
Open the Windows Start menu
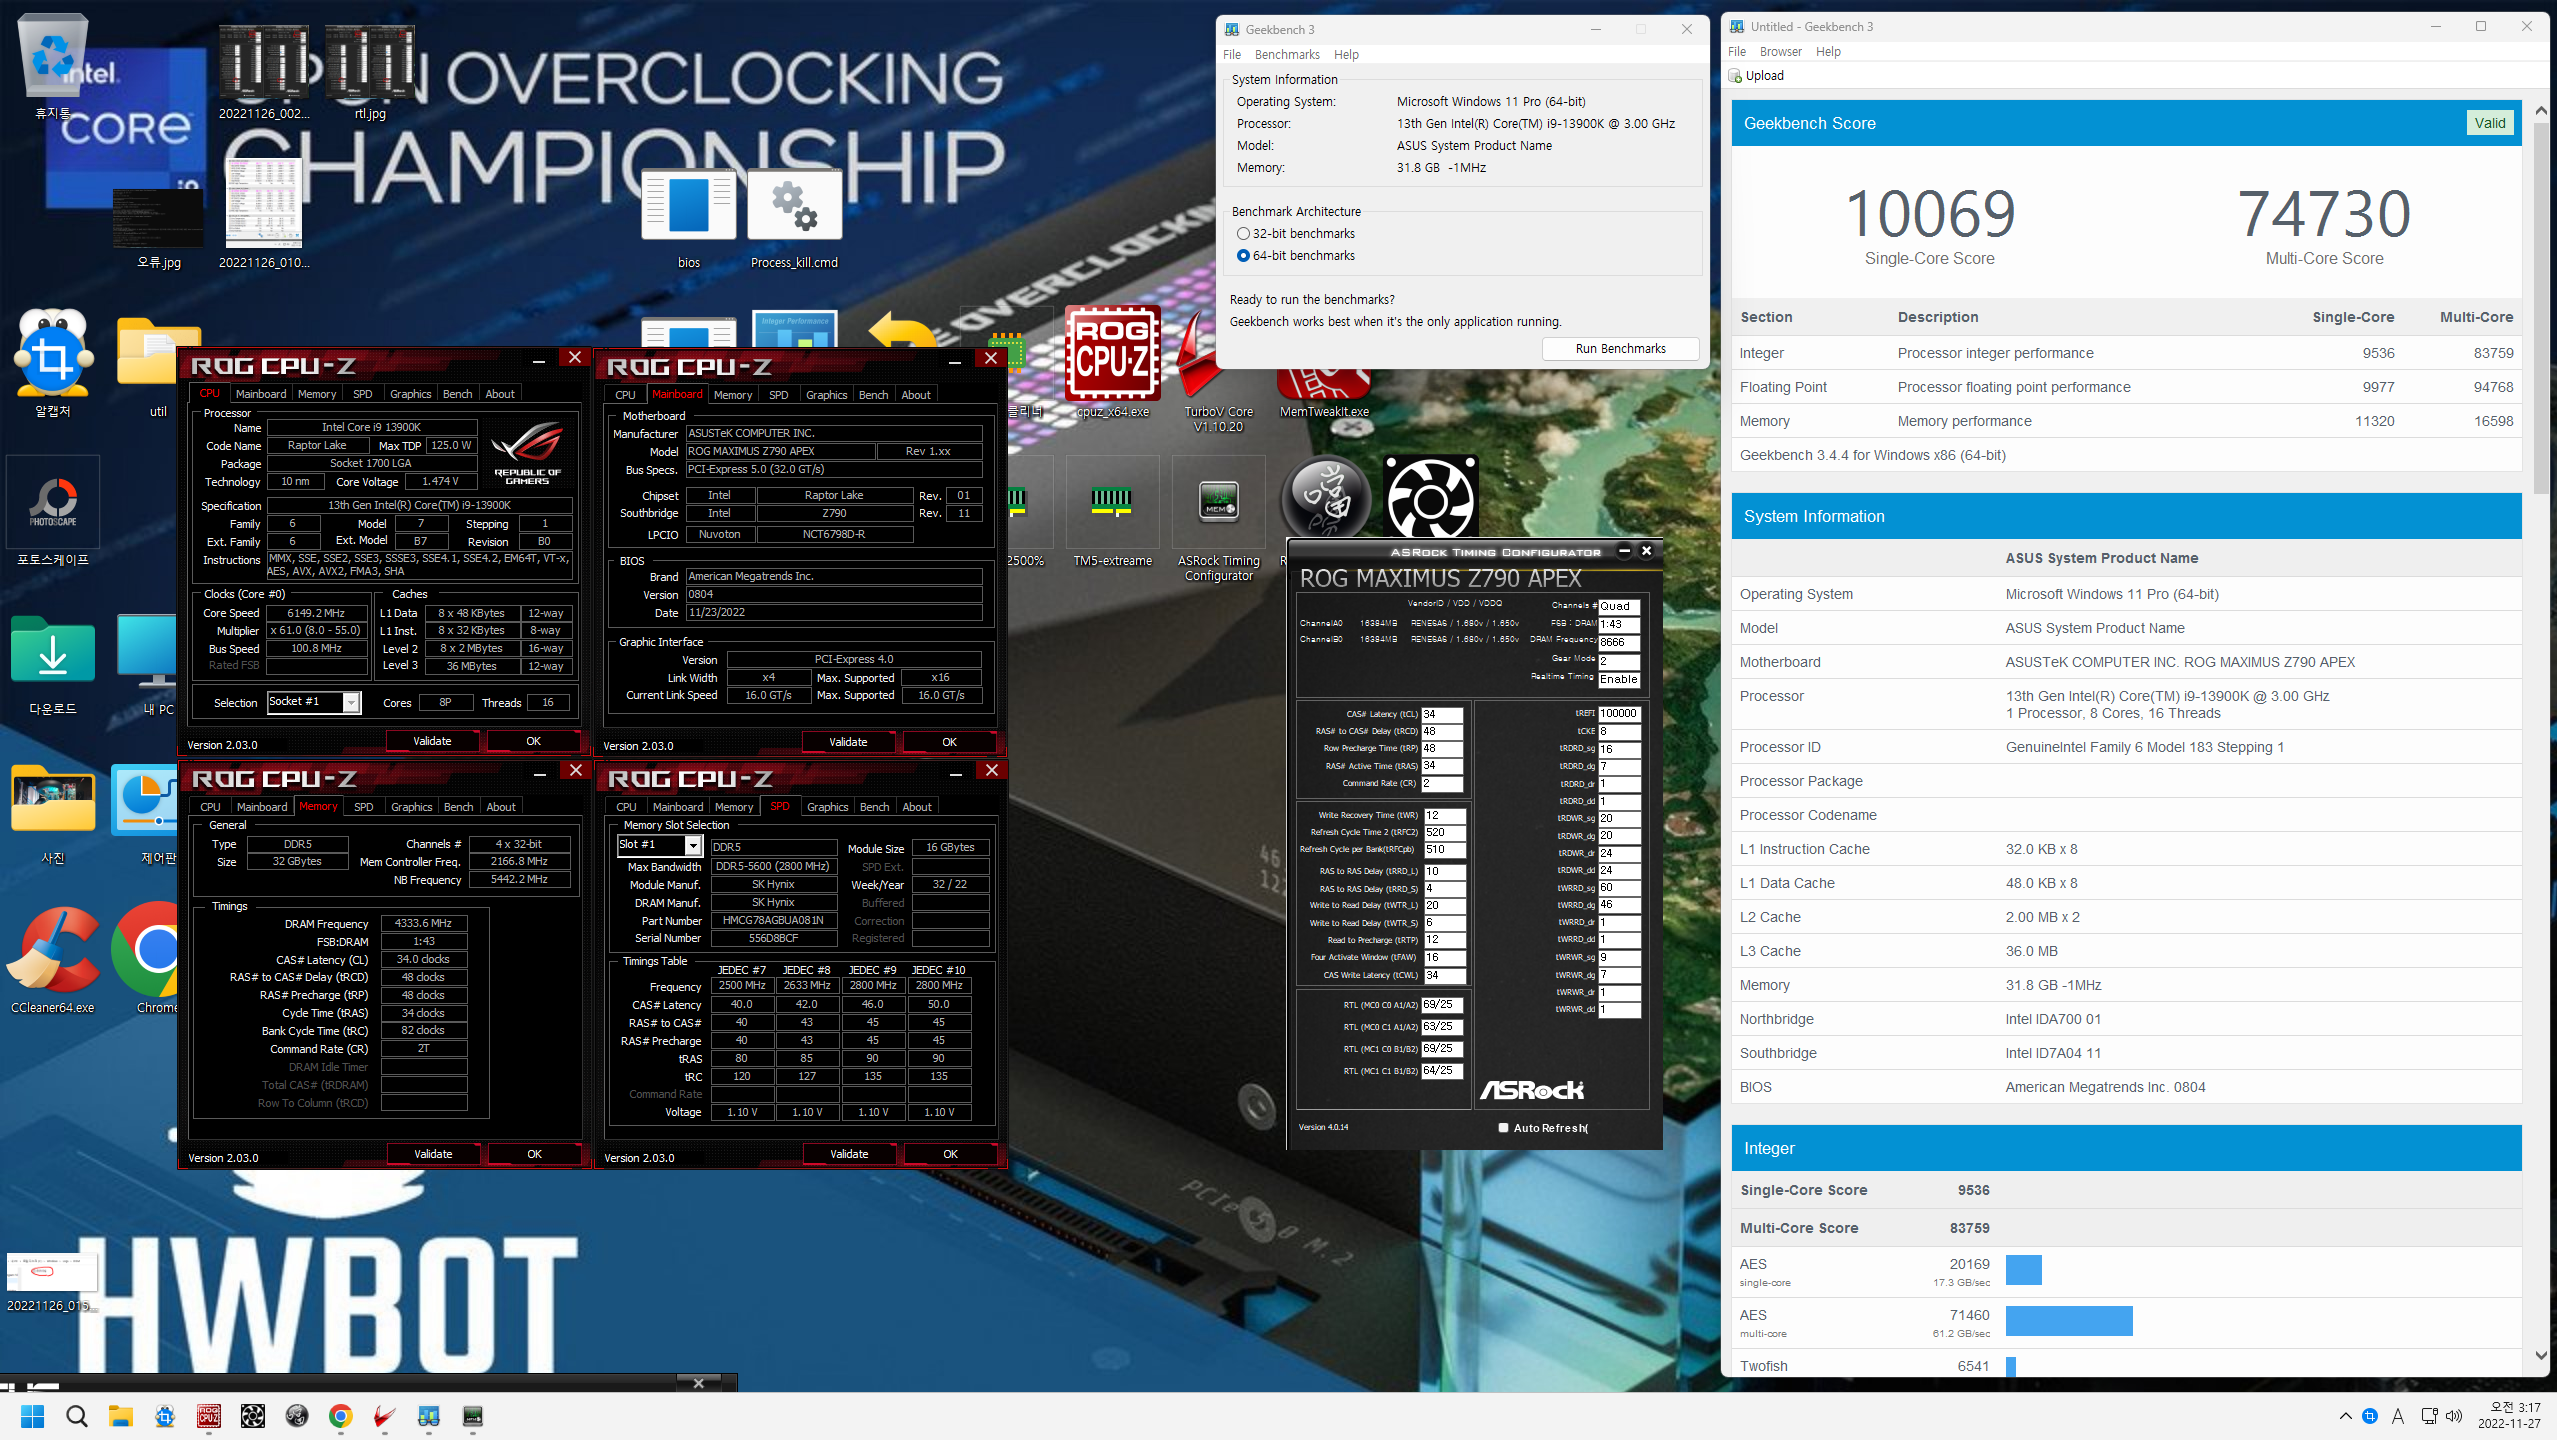33,1416
